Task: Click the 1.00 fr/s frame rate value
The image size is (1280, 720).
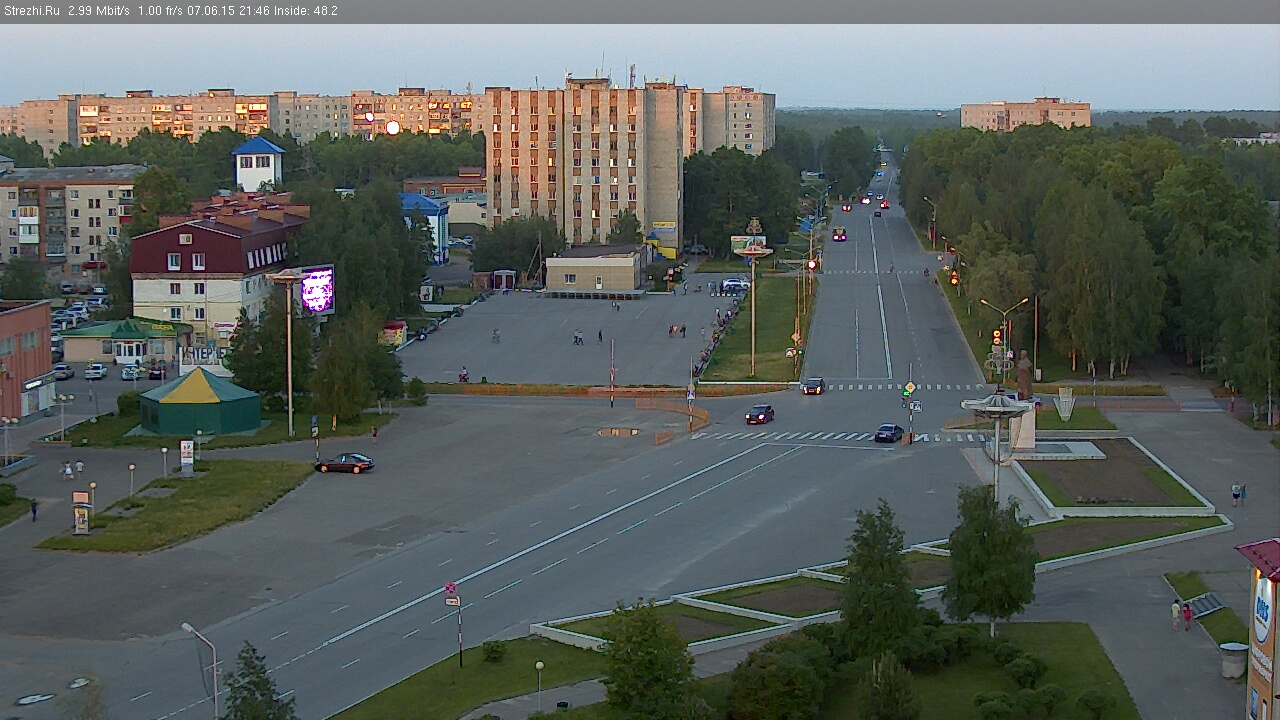Action: [161, 11]
